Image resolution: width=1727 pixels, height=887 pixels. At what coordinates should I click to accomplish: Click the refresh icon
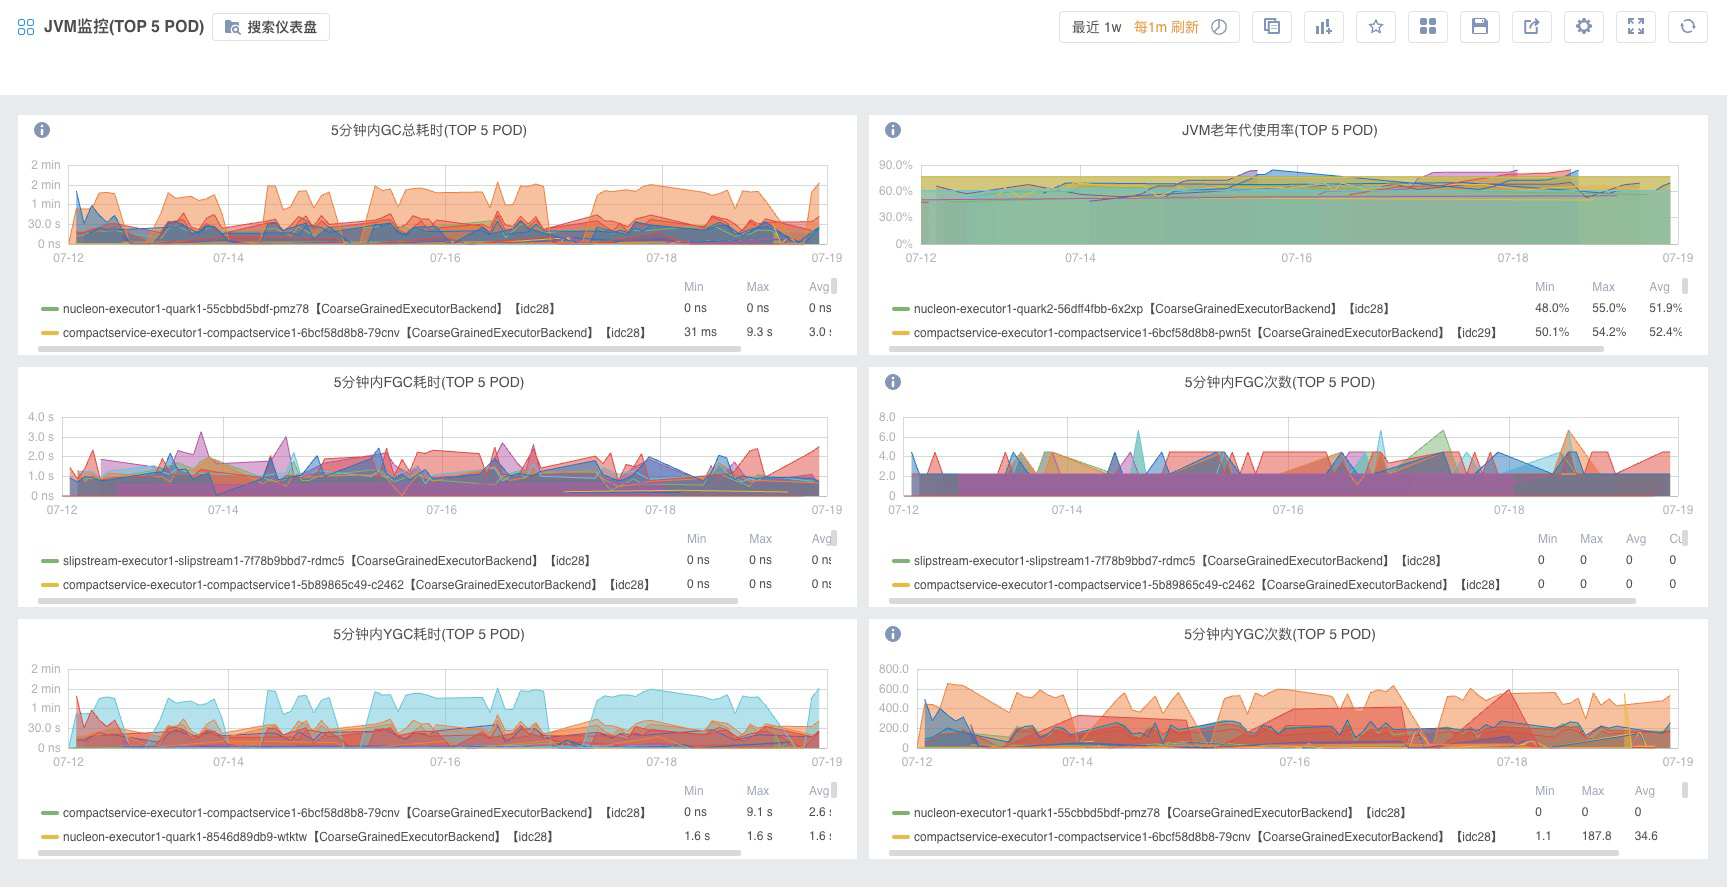[x=1688, y=27]
